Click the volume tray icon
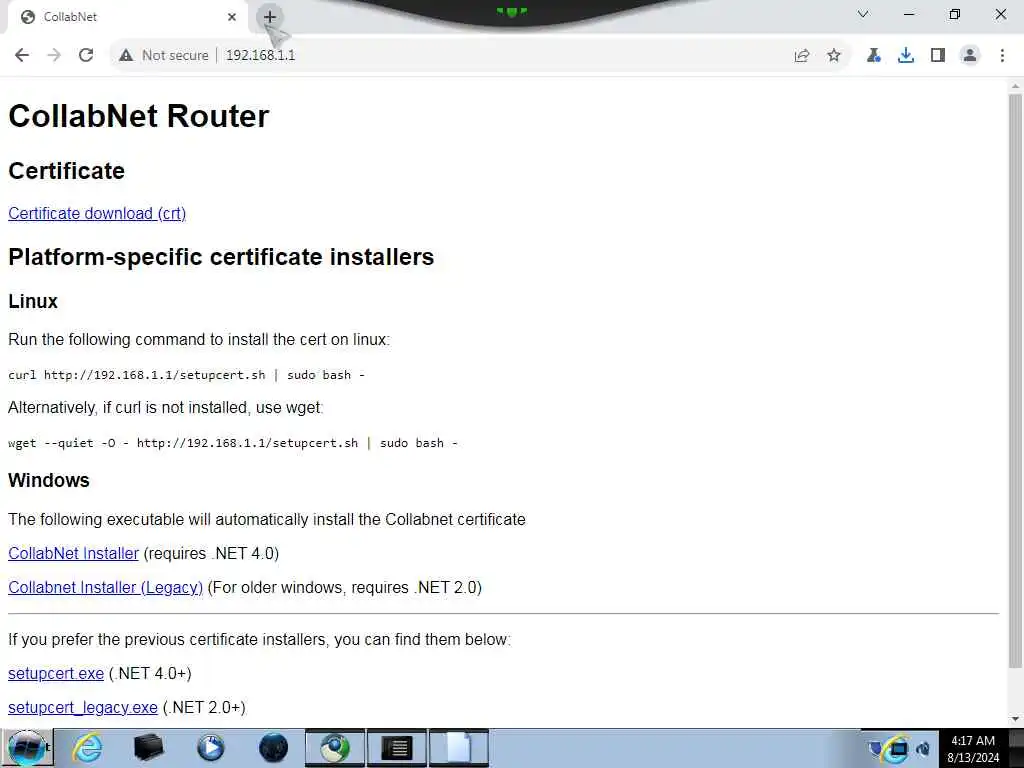 tap(923, 748)
